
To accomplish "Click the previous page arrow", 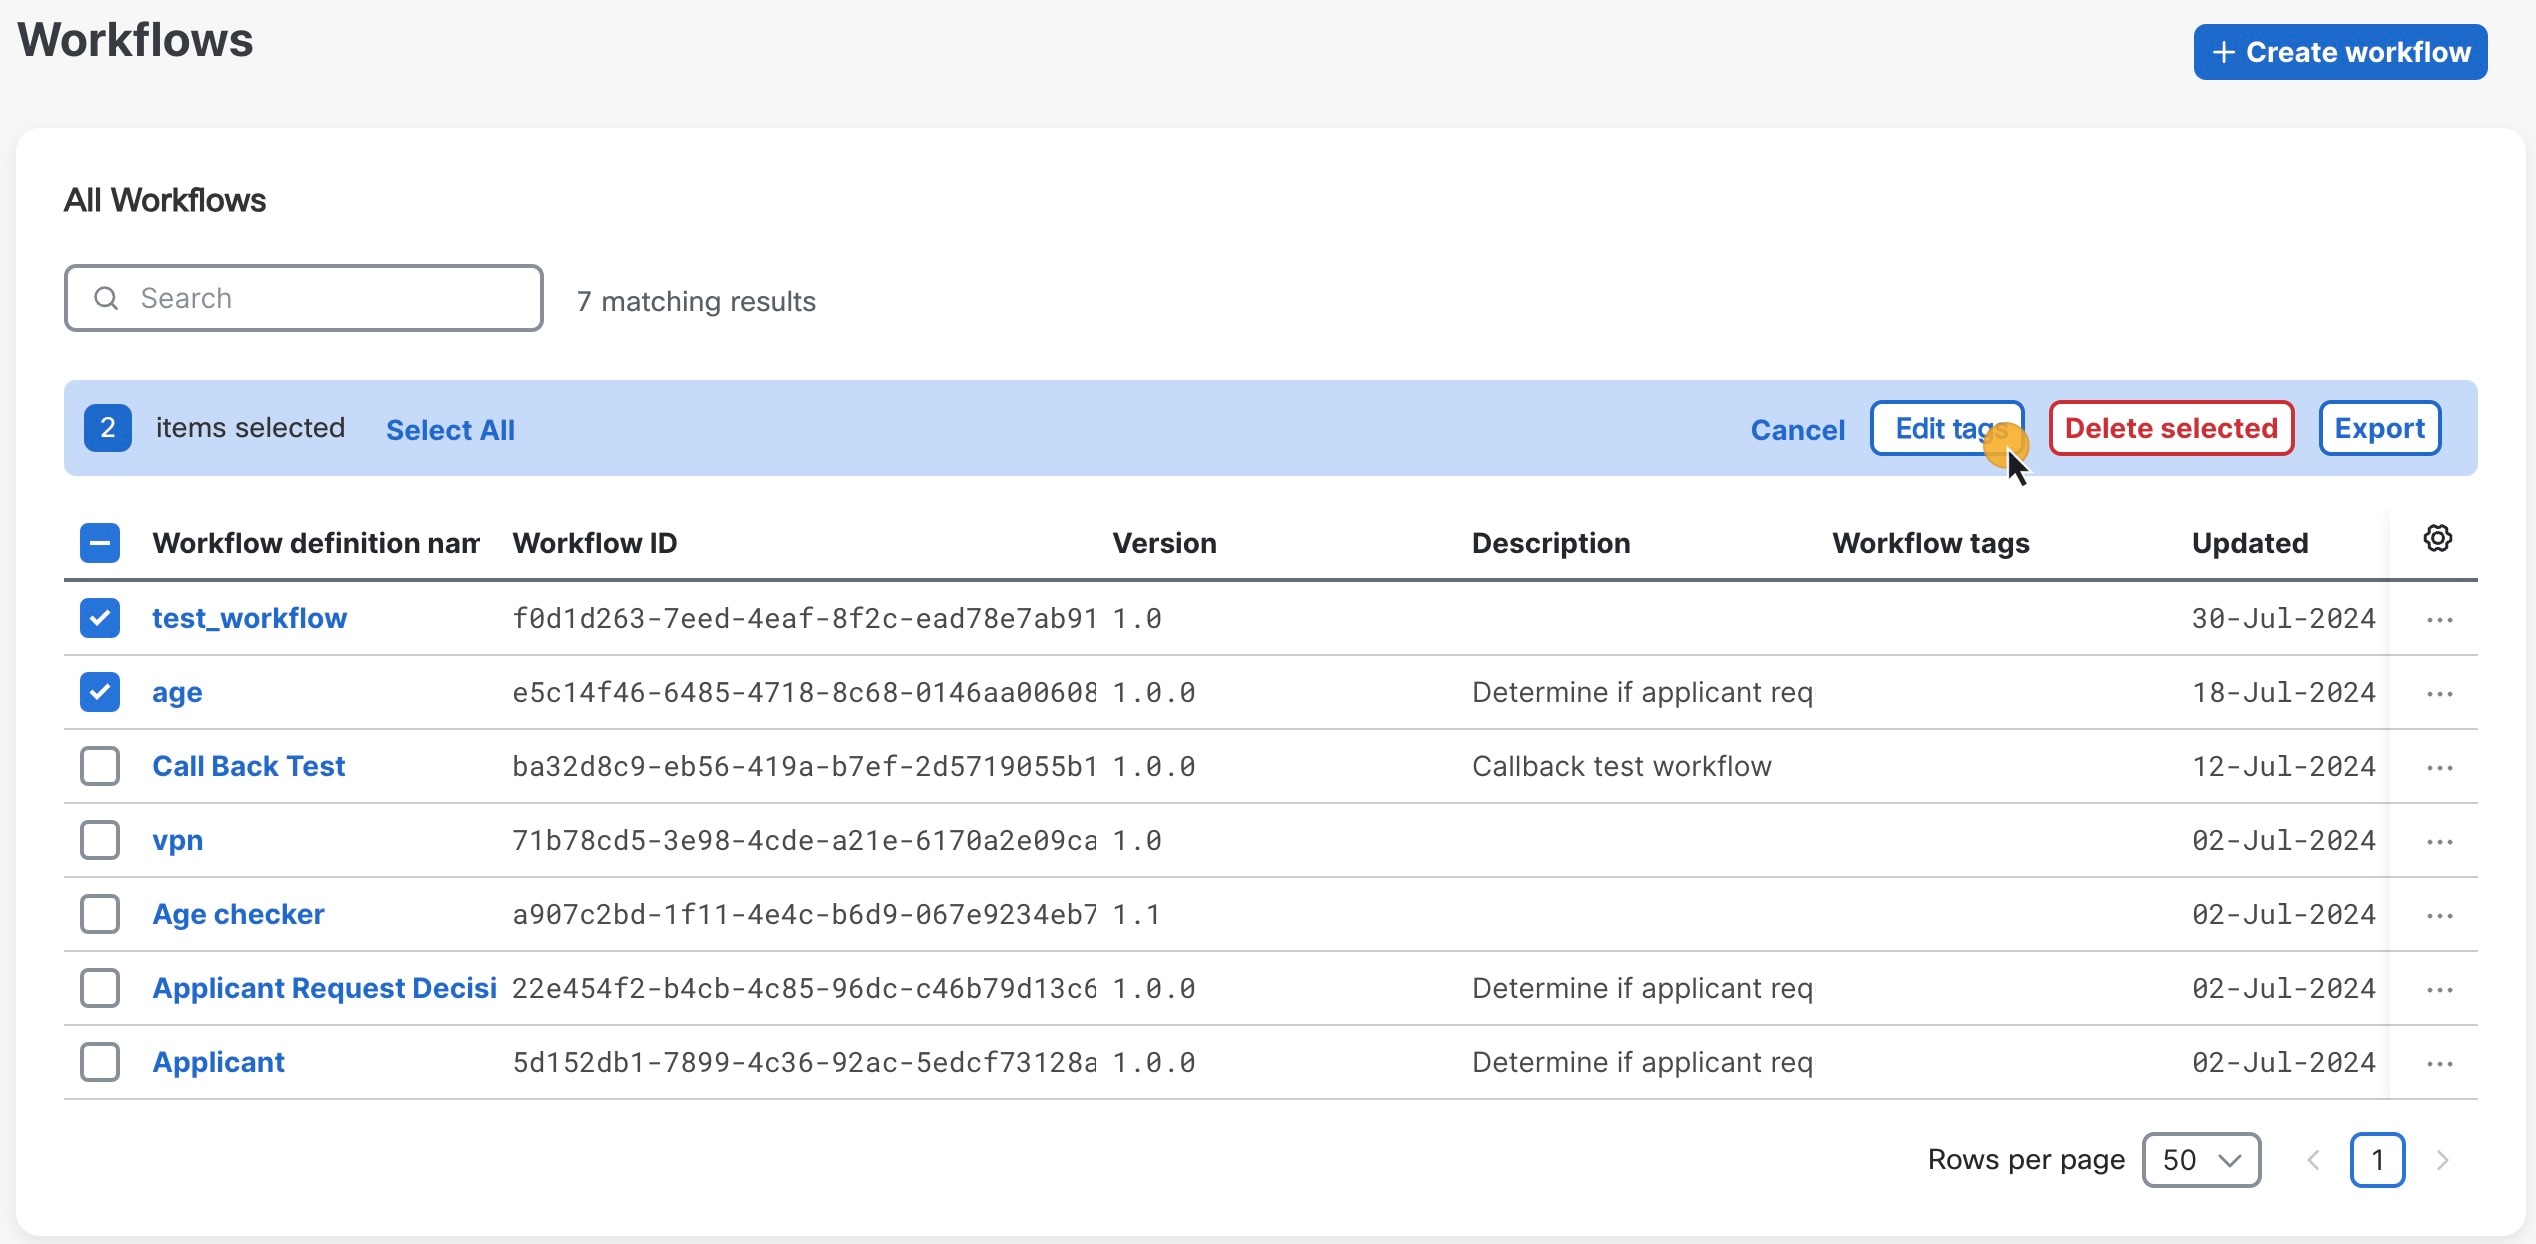I will click(x=2313, y=1160).
